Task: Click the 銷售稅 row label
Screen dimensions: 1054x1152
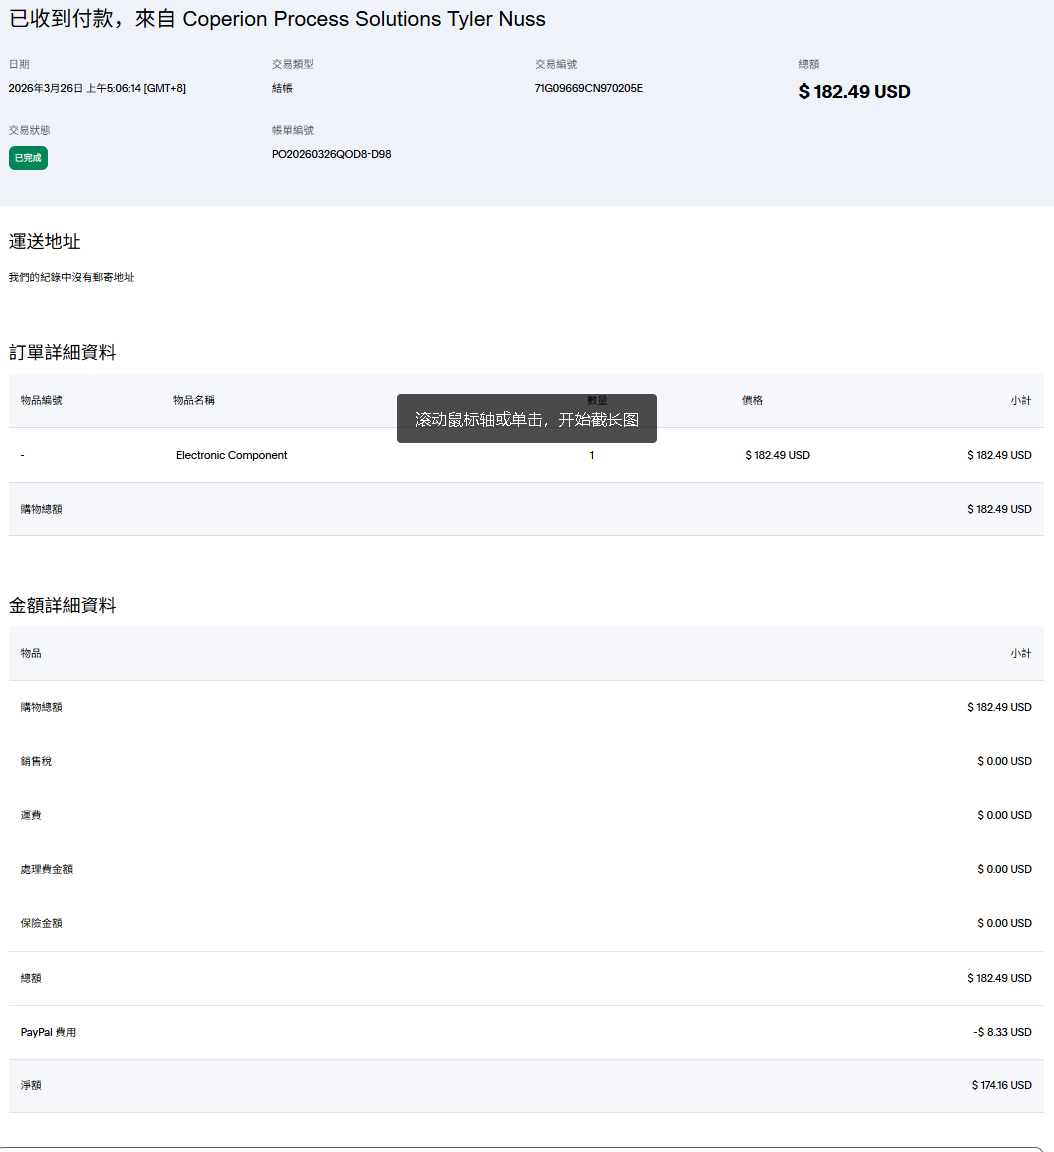Action: 36,761
